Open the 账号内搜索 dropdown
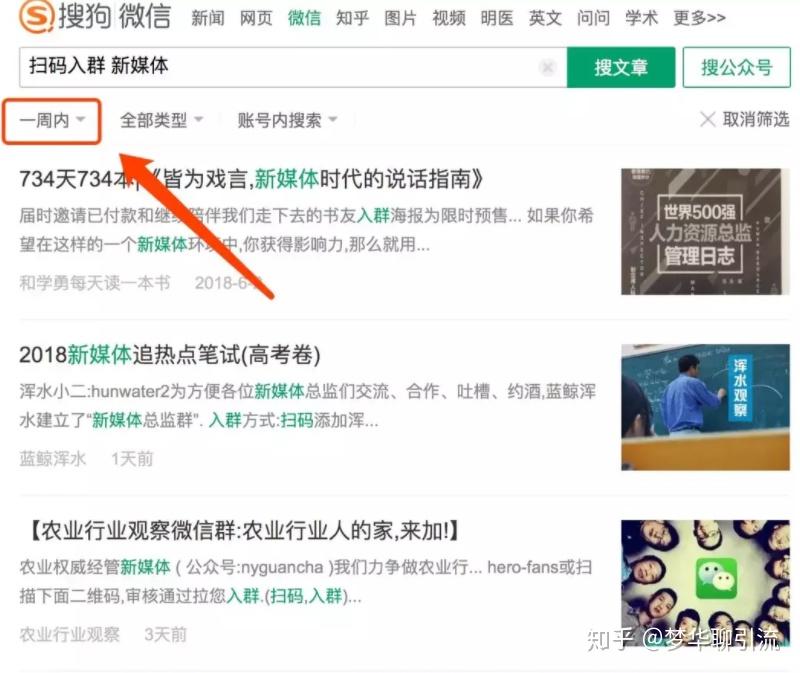This screenshot has height=673, width=800. click(287, 120)
